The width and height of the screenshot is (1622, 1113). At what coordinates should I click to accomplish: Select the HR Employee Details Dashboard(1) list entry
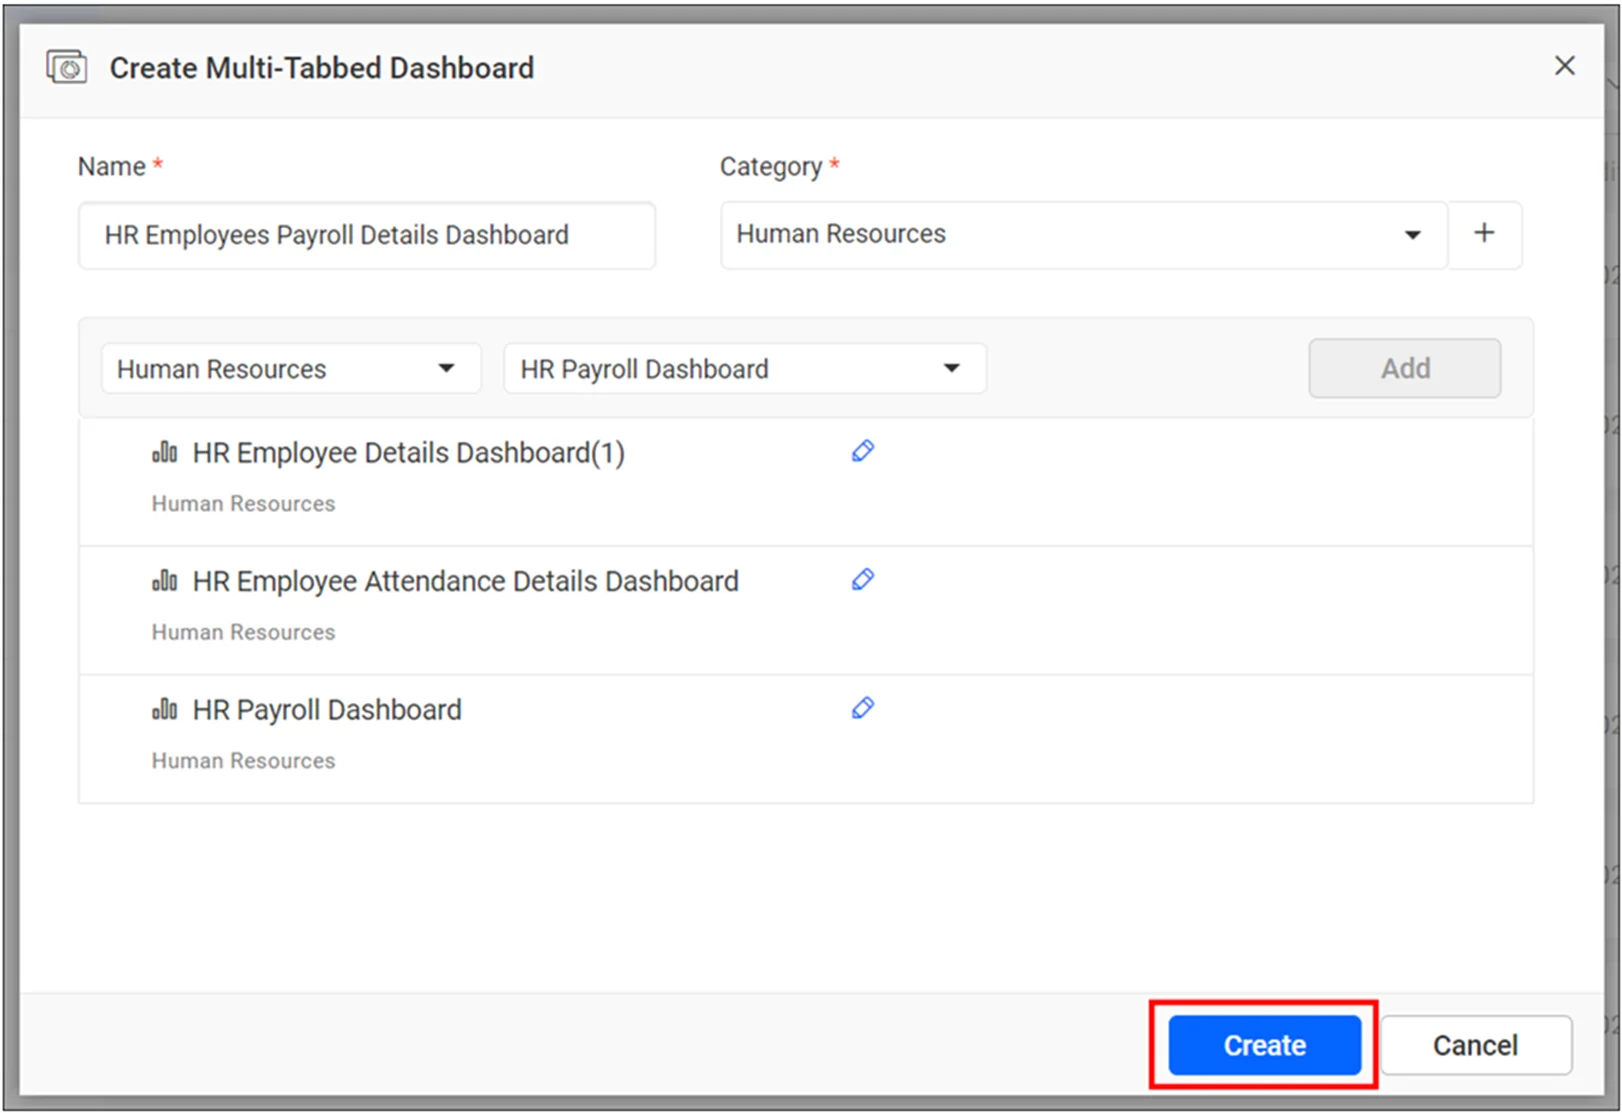click(x=409, y=452)
